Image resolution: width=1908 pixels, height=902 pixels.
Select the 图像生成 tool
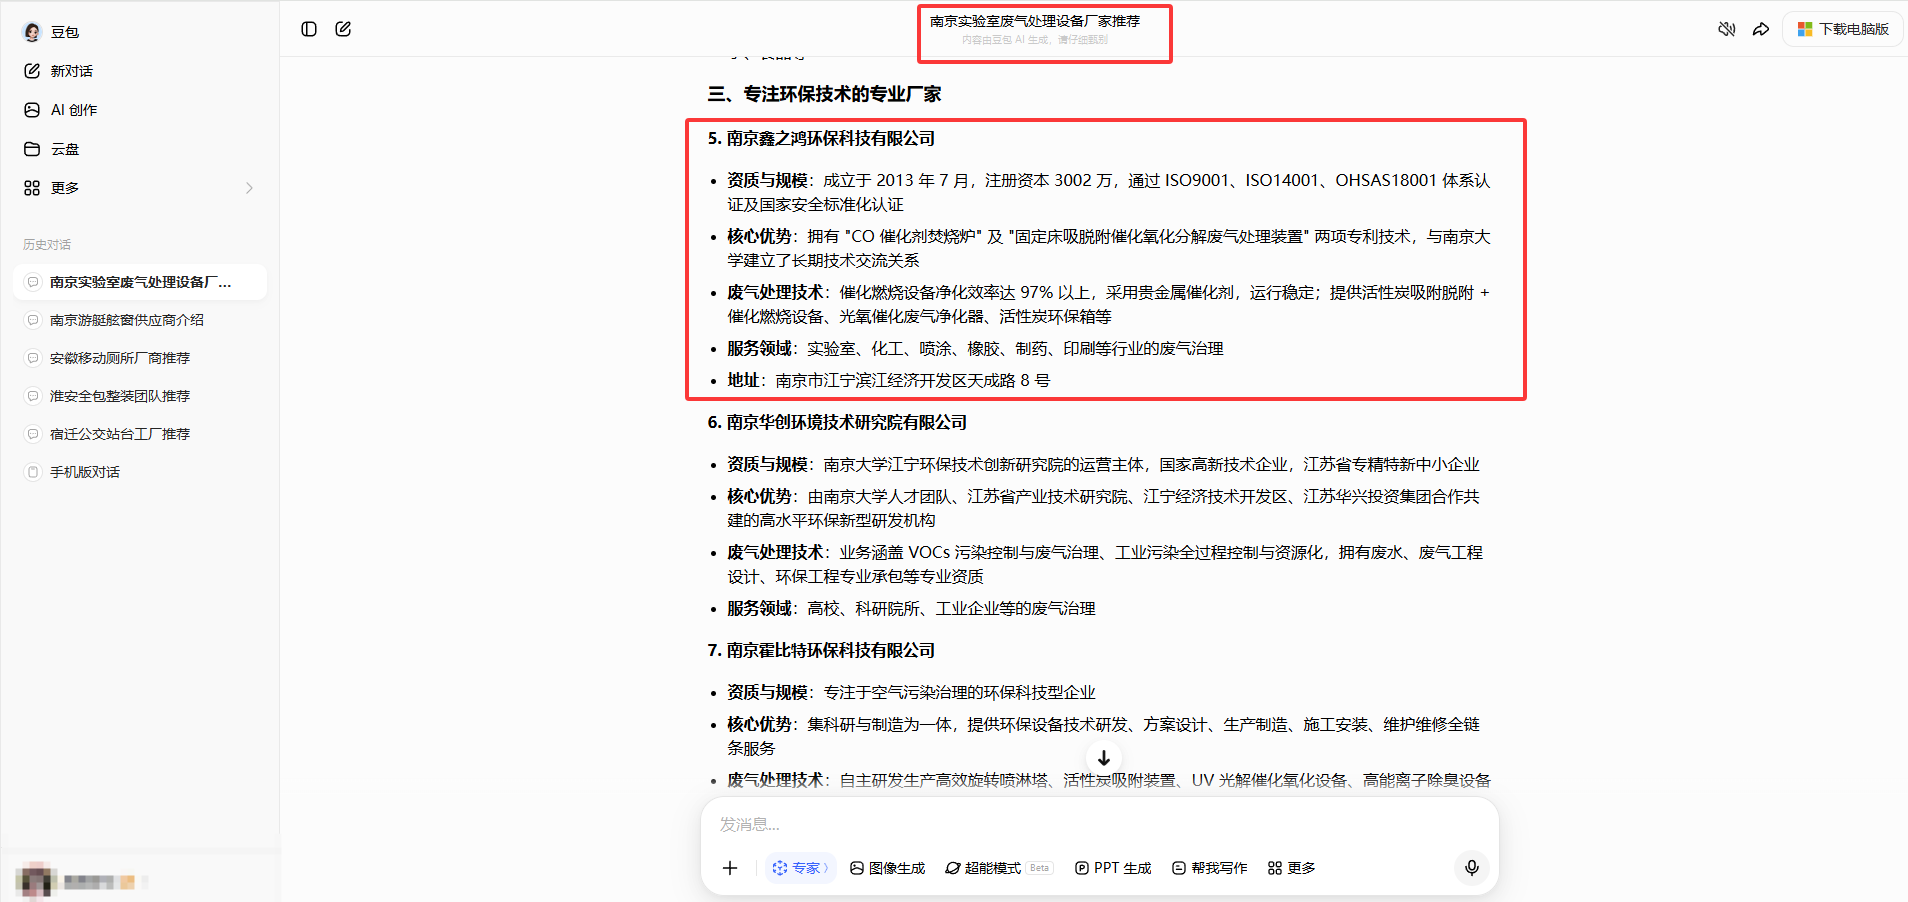pos(887,868)
